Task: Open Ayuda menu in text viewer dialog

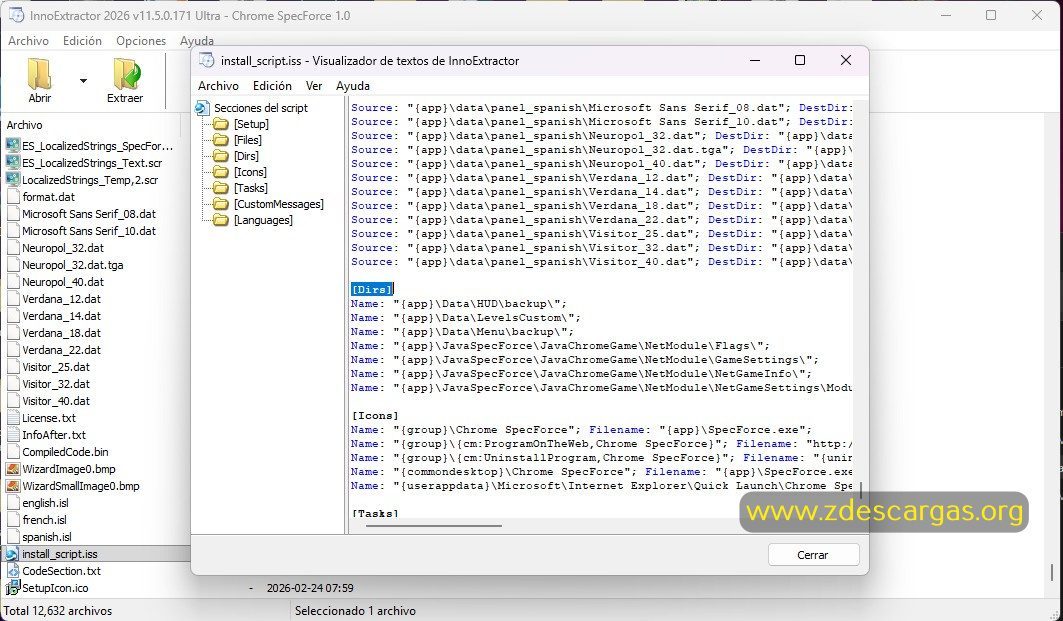Action: [353, 85]
